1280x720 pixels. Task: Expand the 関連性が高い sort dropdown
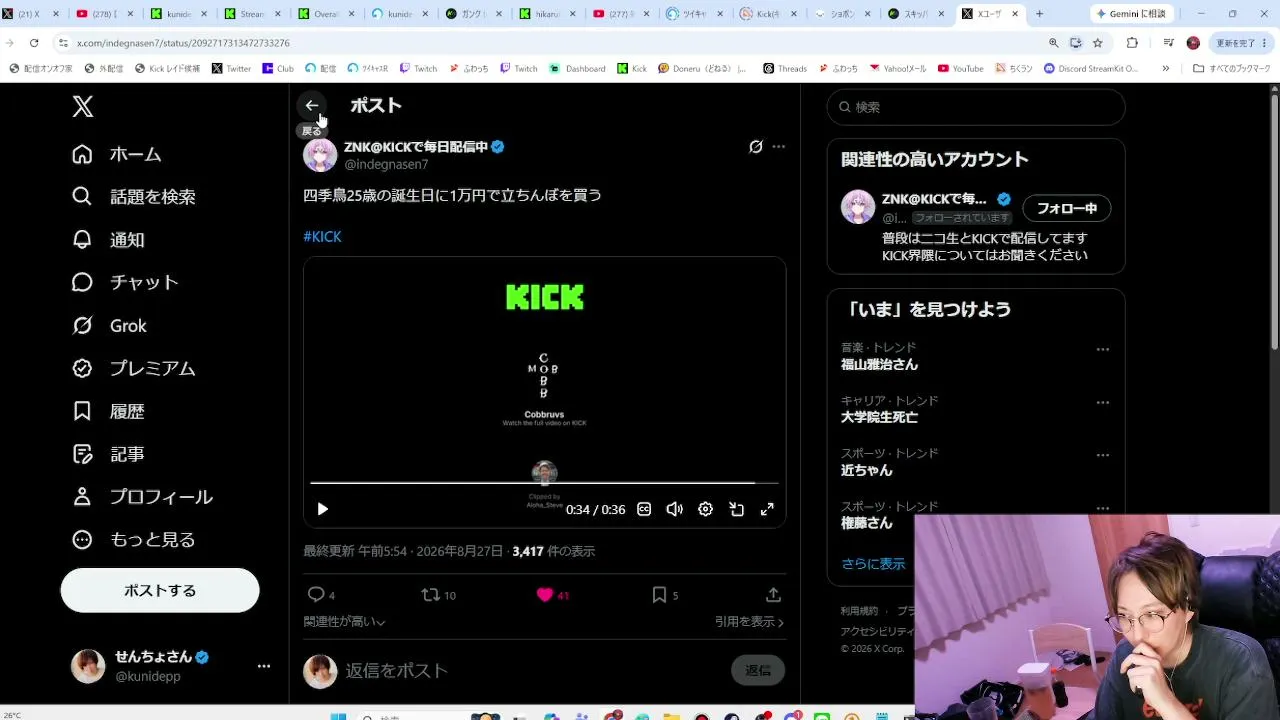pos(345,622)
